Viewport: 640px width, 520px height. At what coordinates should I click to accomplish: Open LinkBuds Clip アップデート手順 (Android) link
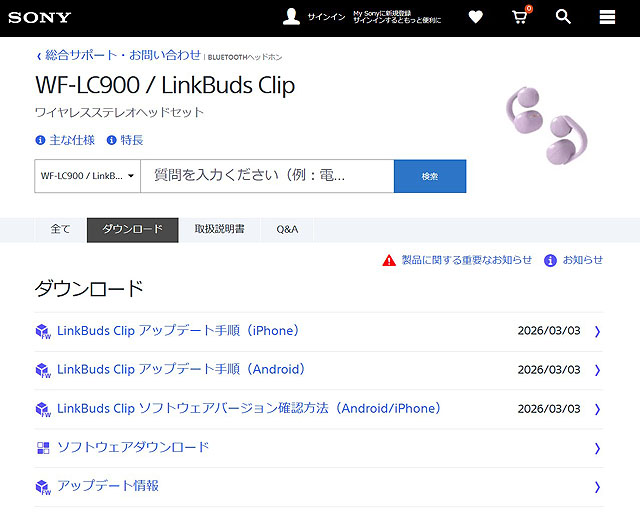[x=181, y=370]
